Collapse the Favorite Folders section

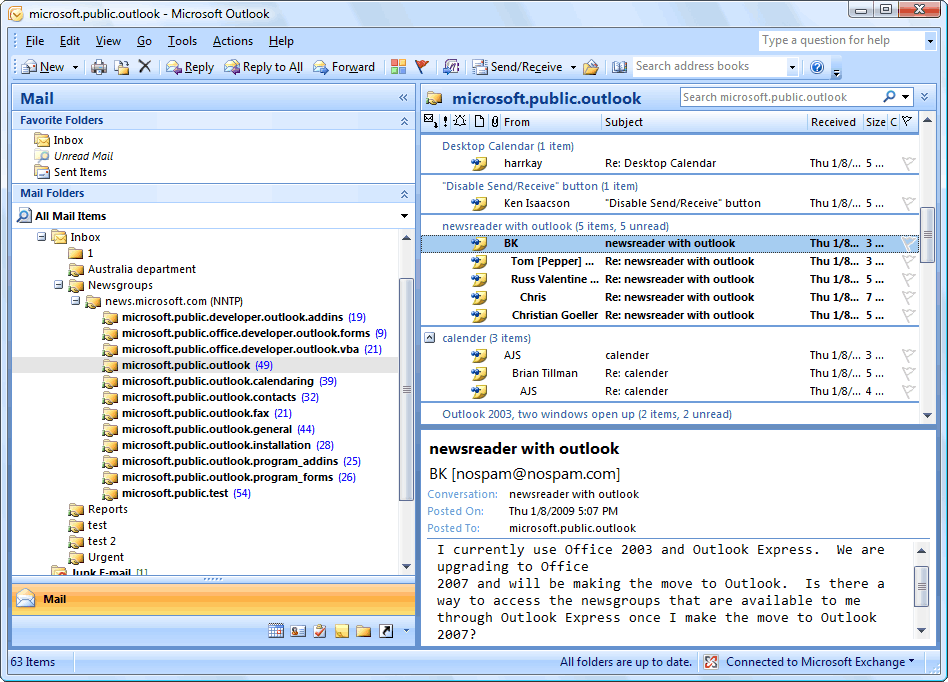pos(404,121)
